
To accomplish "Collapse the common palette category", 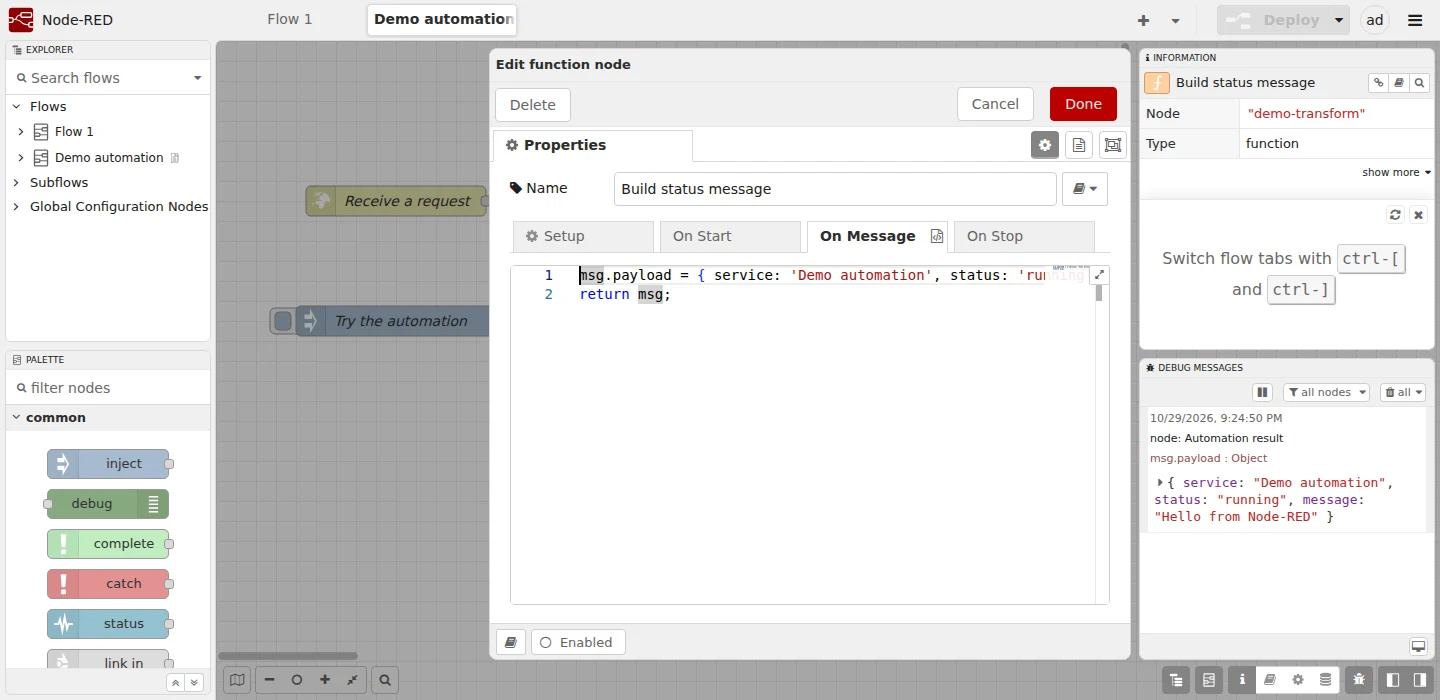I will click(108, 418).
